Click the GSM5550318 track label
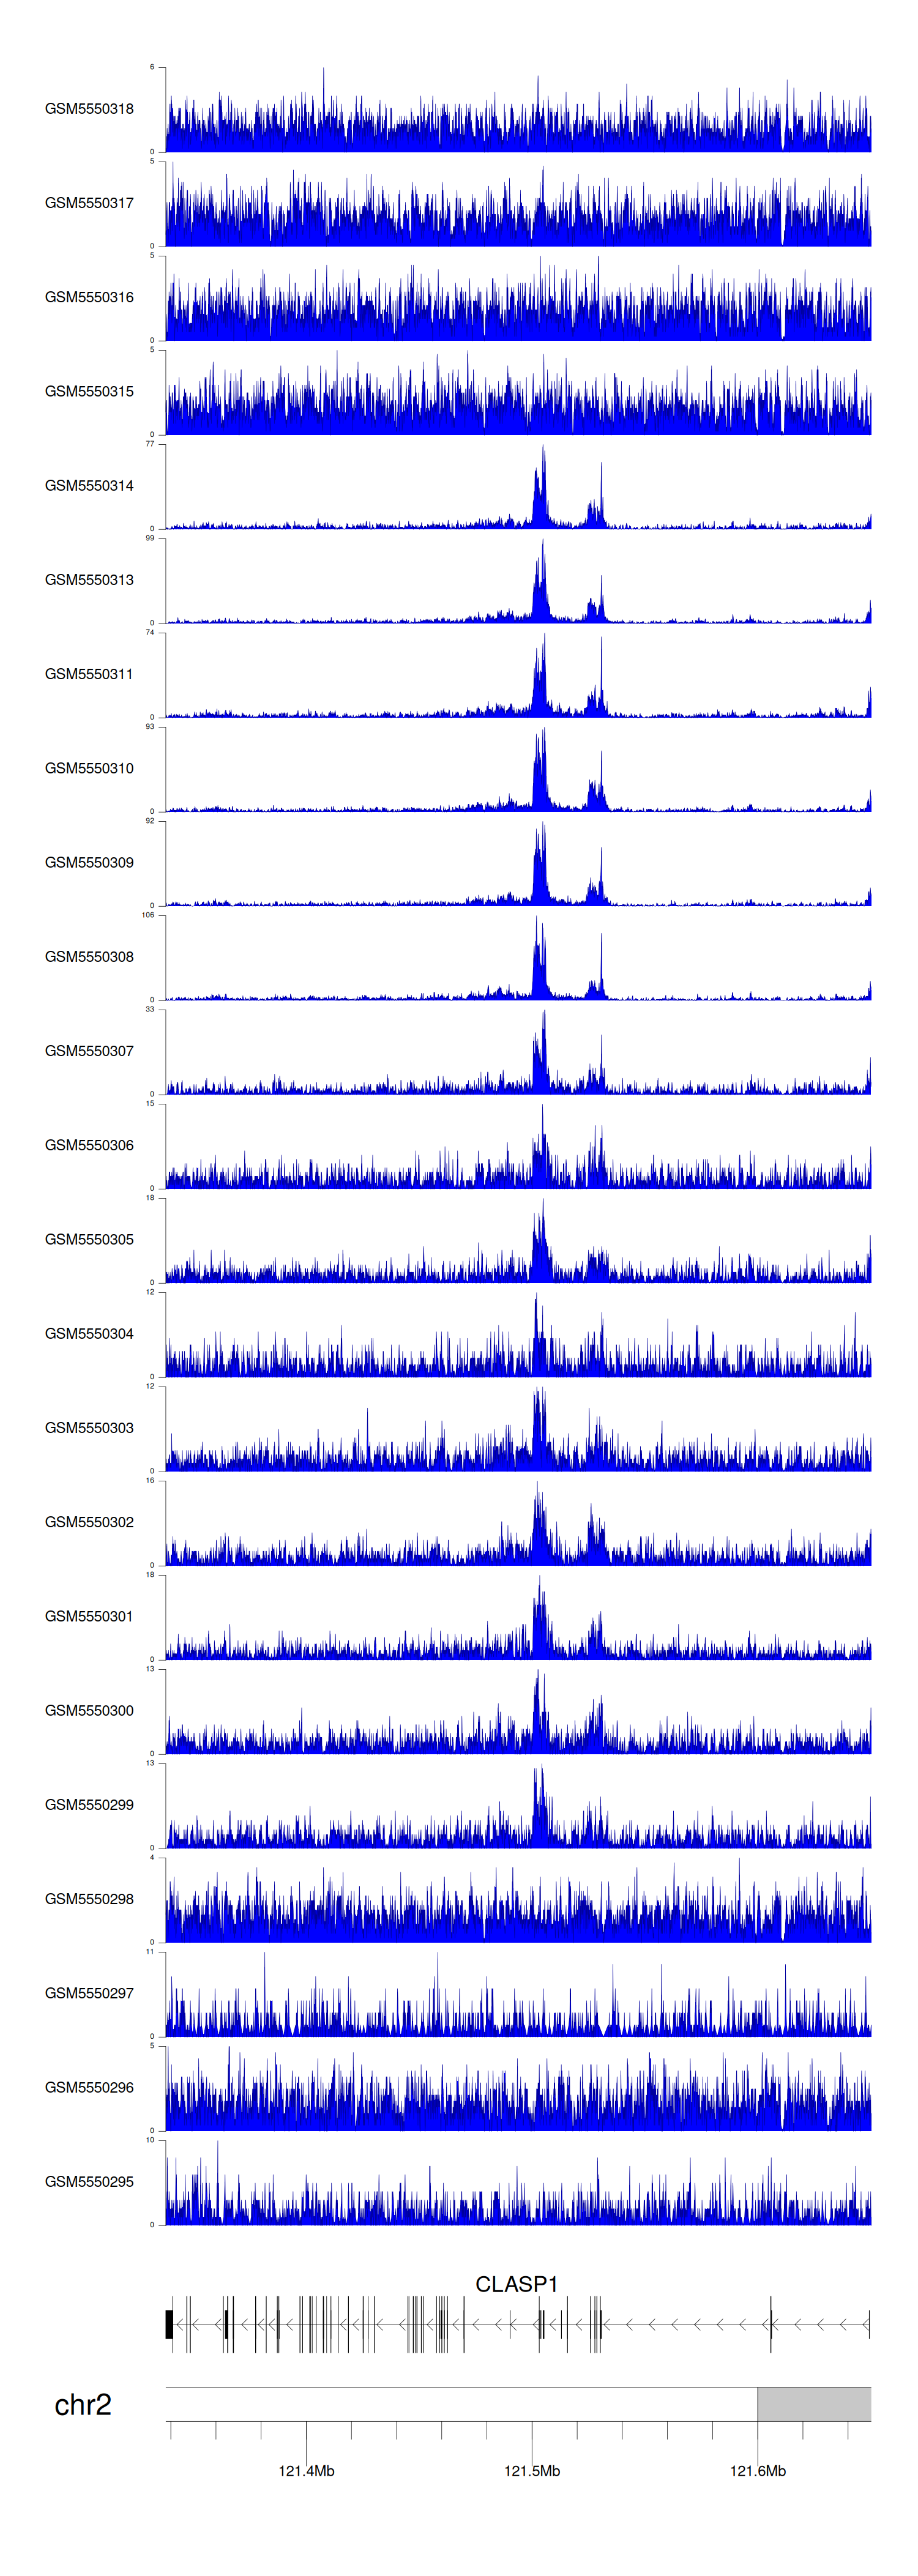The width and height of the screenshot is (918, 2576). point(89,109)
